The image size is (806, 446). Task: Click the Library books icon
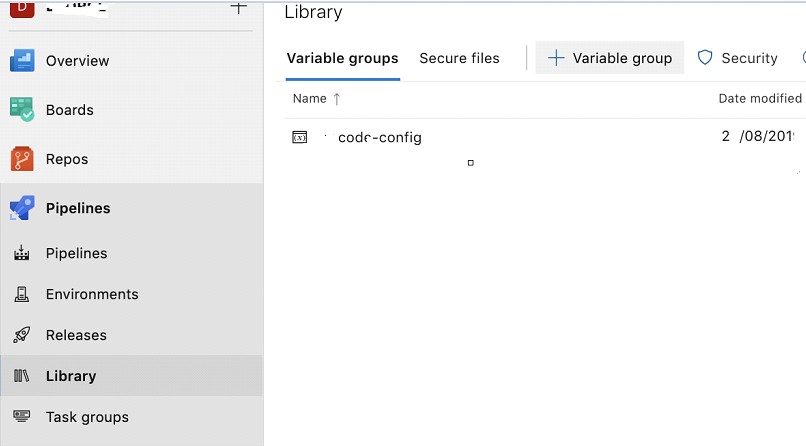[x=22, y=376]
